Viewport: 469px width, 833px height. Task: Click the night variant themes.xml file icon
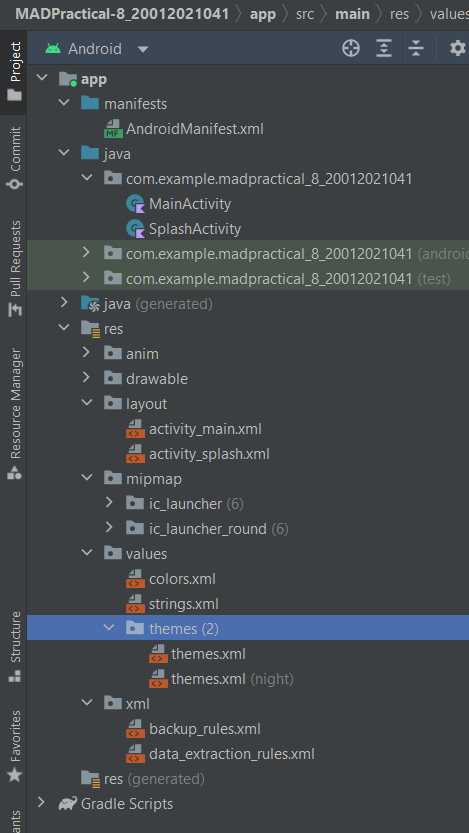pyautogui.click(x=158, y=679)
